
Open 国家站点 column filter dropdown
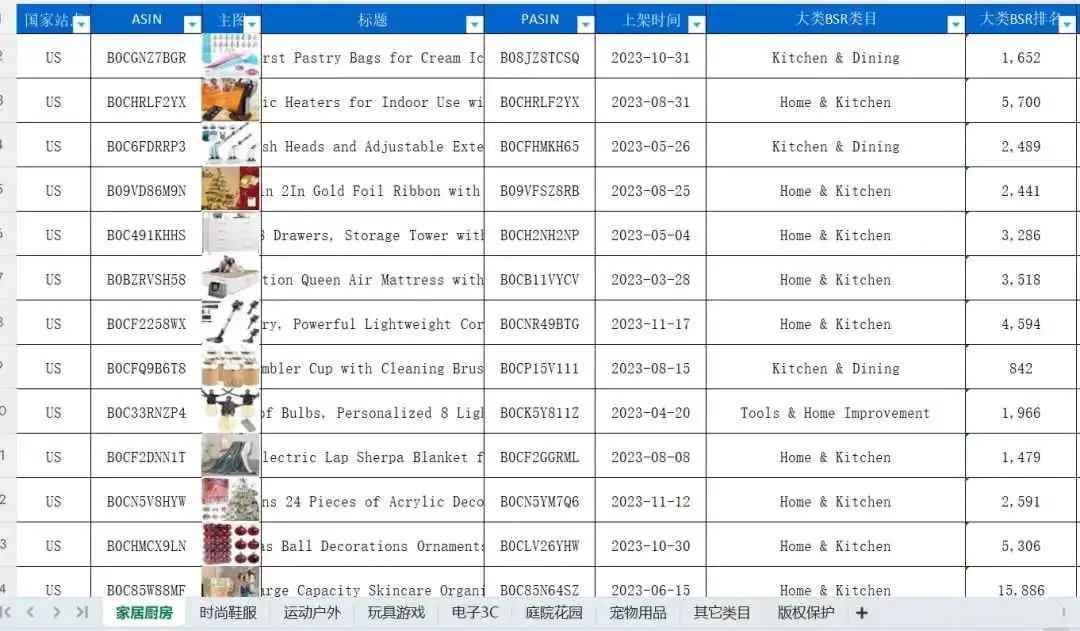point(82,25)
